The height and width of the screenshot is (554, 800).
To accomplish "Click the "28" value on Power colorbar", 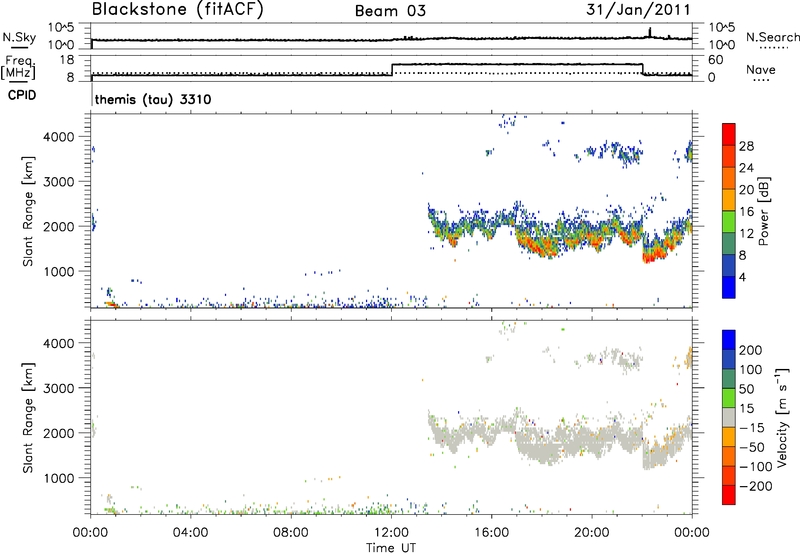I will [746, 146].
